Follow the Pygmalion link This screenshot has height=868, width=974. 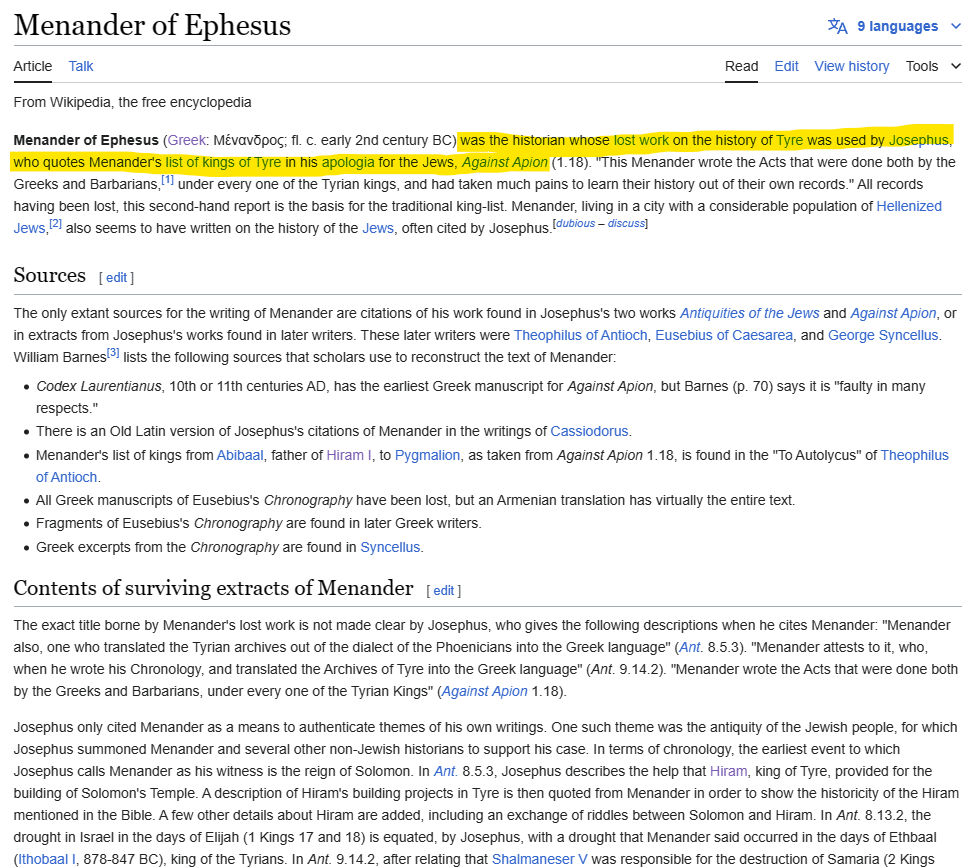pyautogui.click(x=427, y=455)
